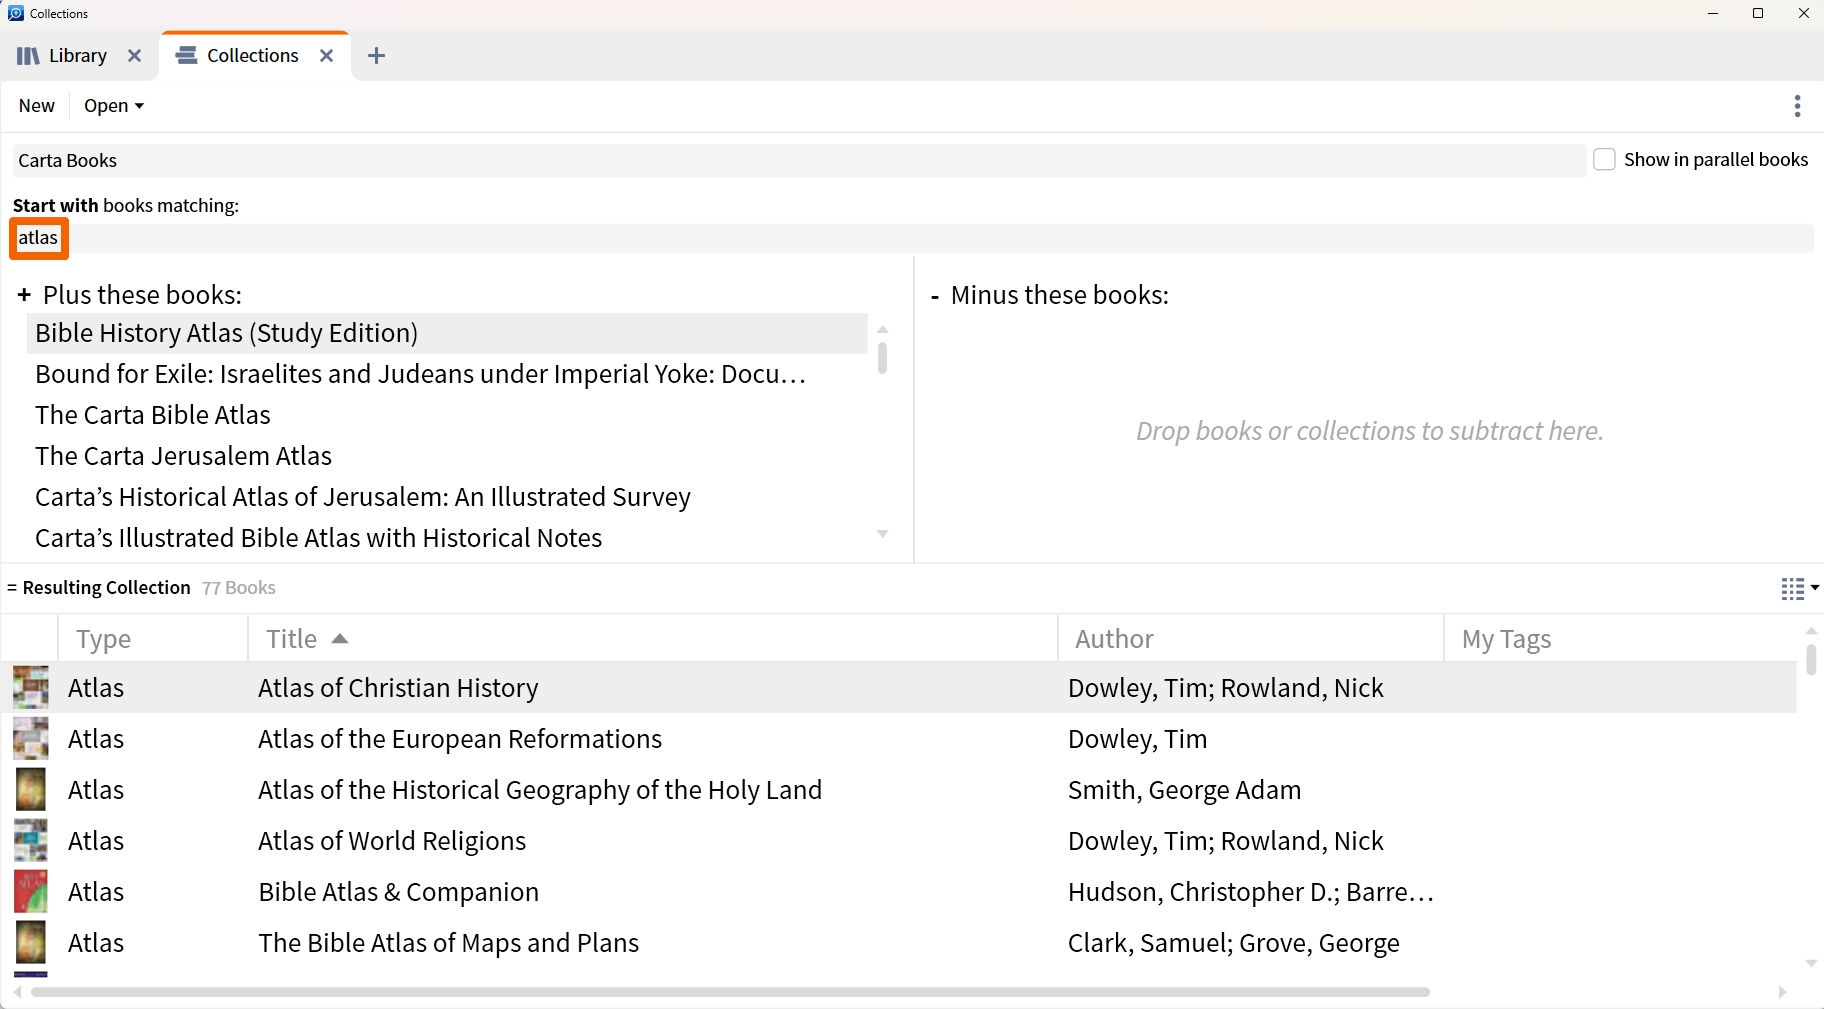Click results table scroll-up arrow

(x=1811, y=630)
